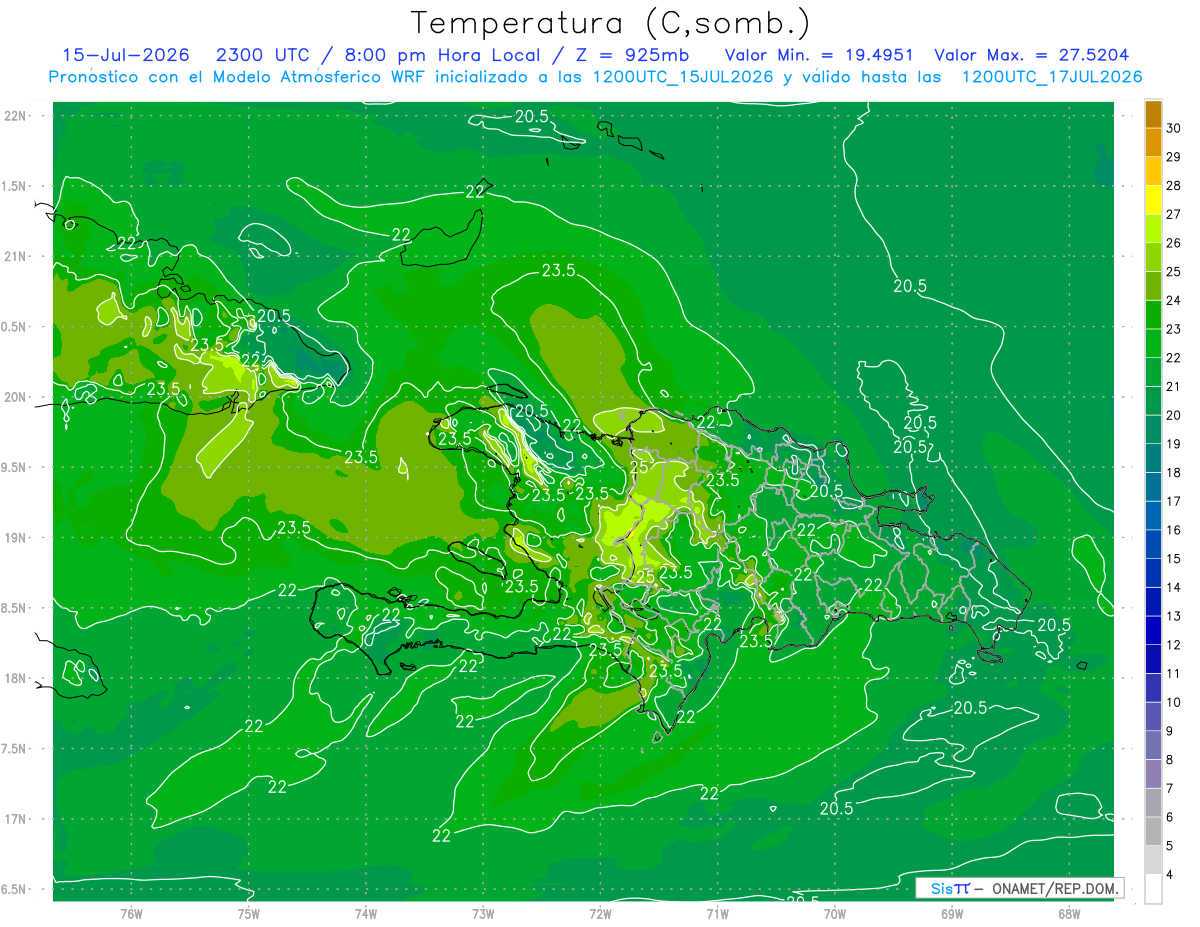Pick the purple legend swatch between 8 and 9
This screenshot has height=927, width=1200.
point(1153,745)
